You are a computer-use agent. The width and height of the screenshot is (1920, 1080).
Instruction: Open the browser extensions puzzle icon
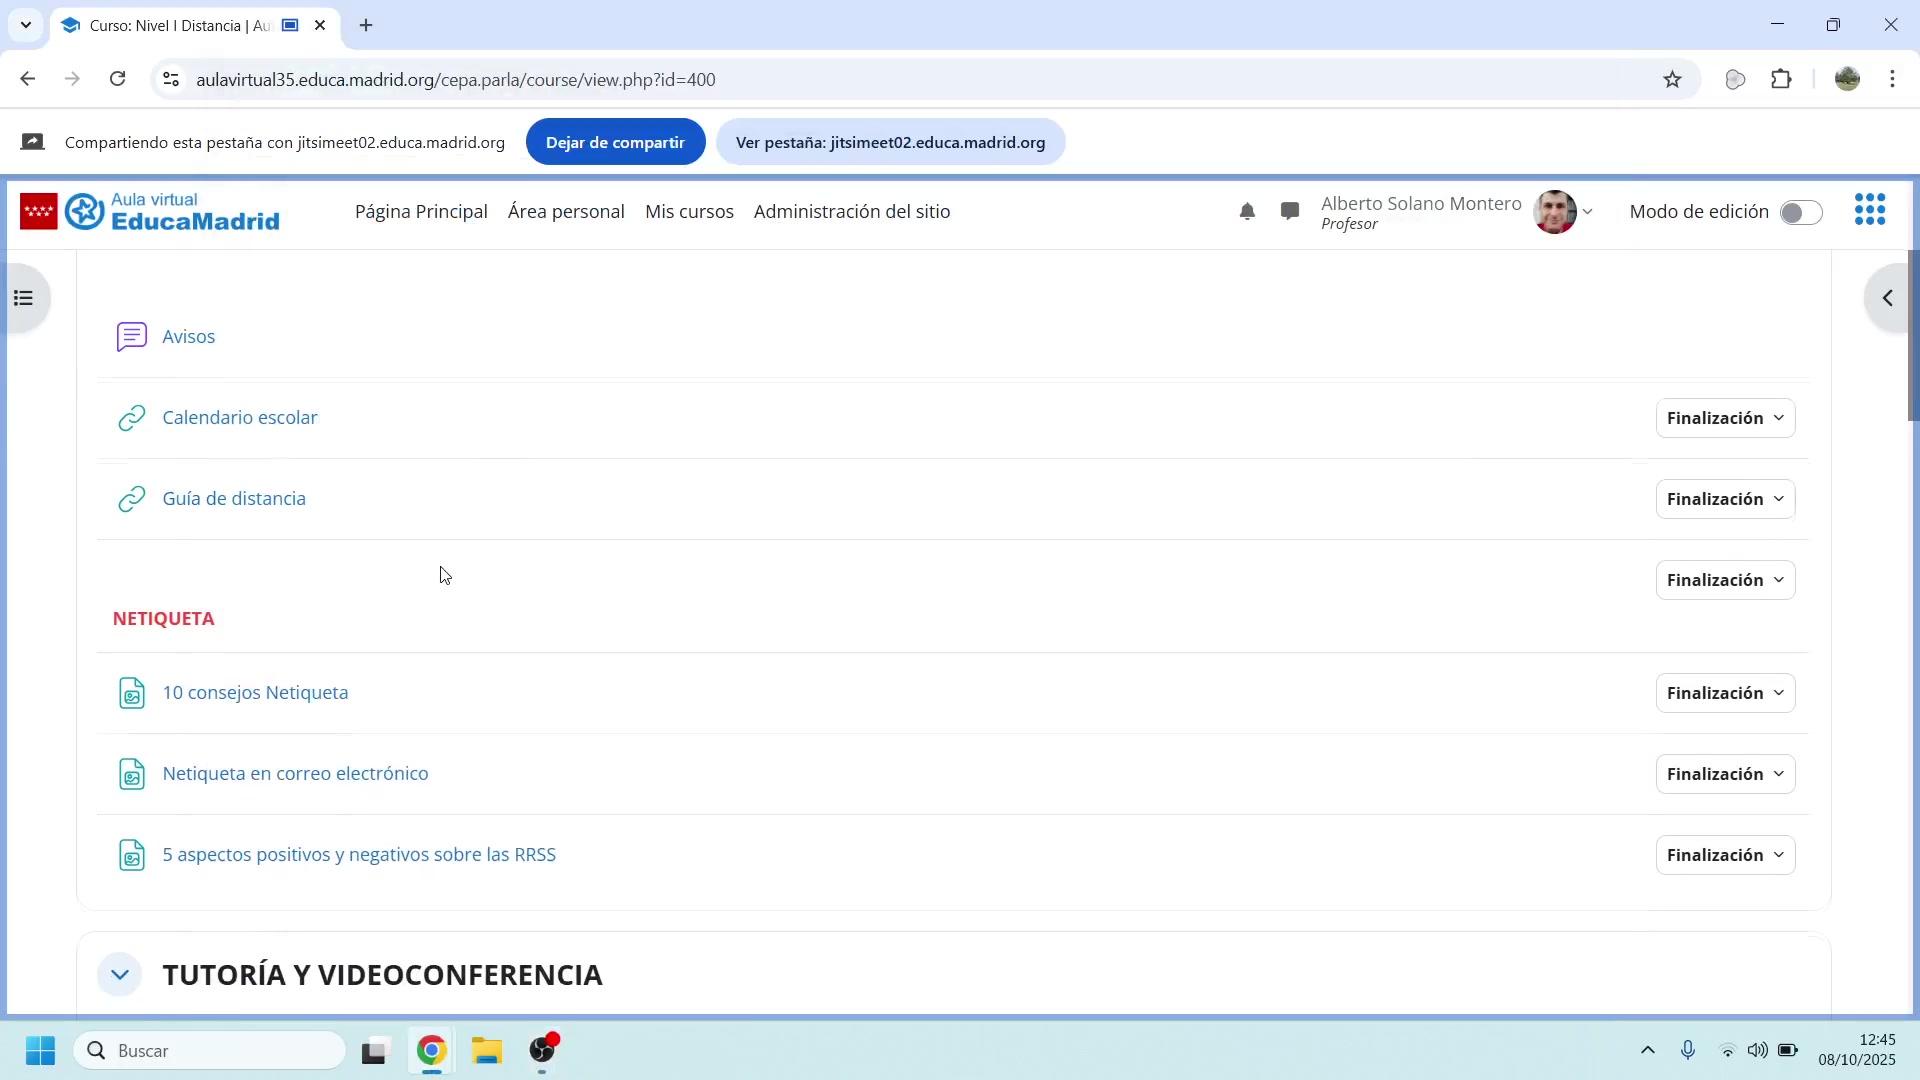pos(1781,80)
